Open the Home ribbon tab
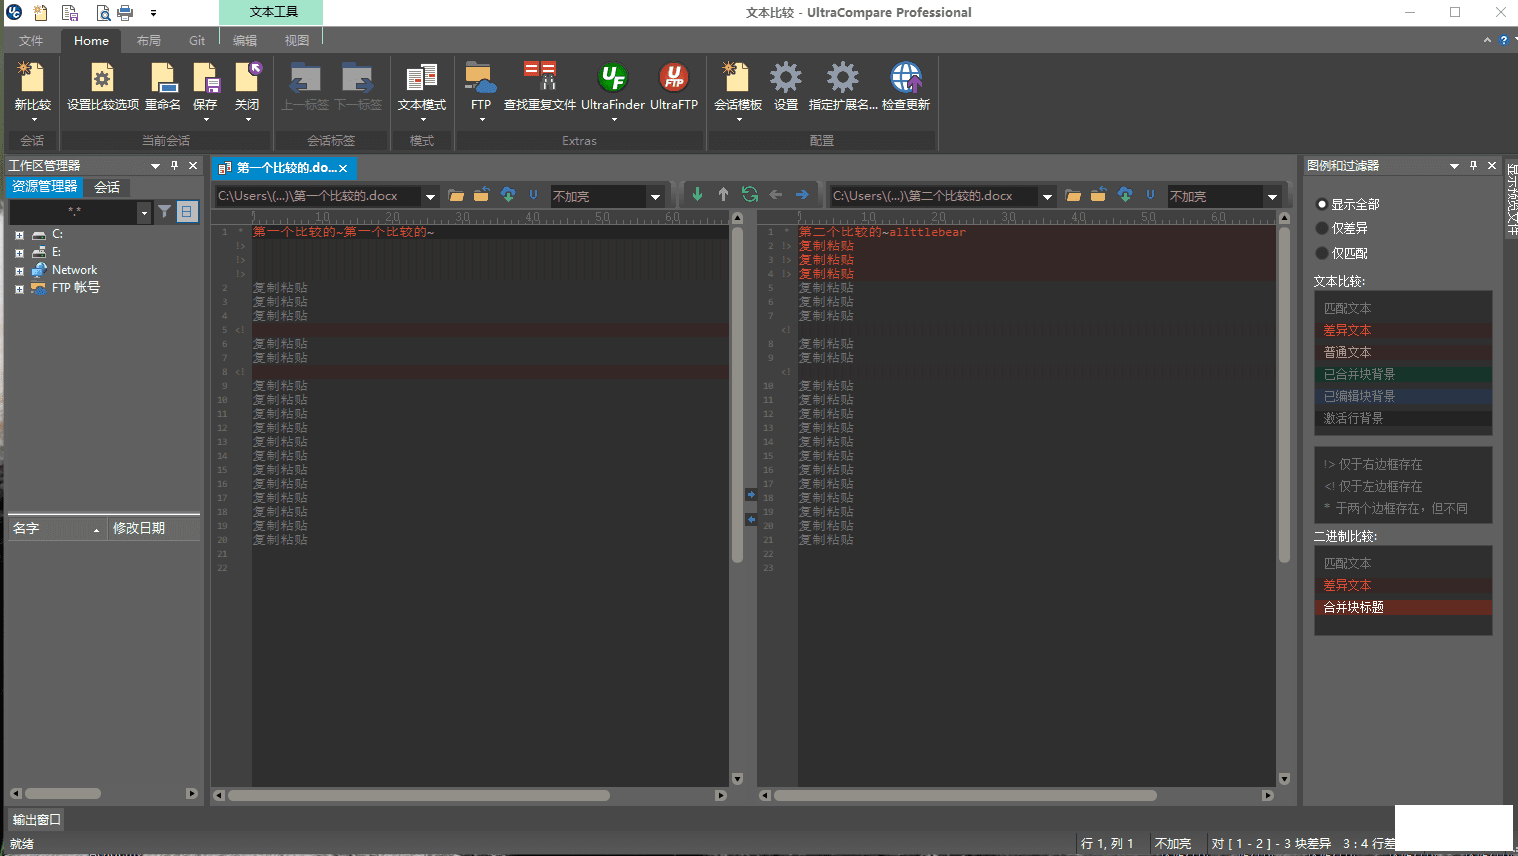 91,40
